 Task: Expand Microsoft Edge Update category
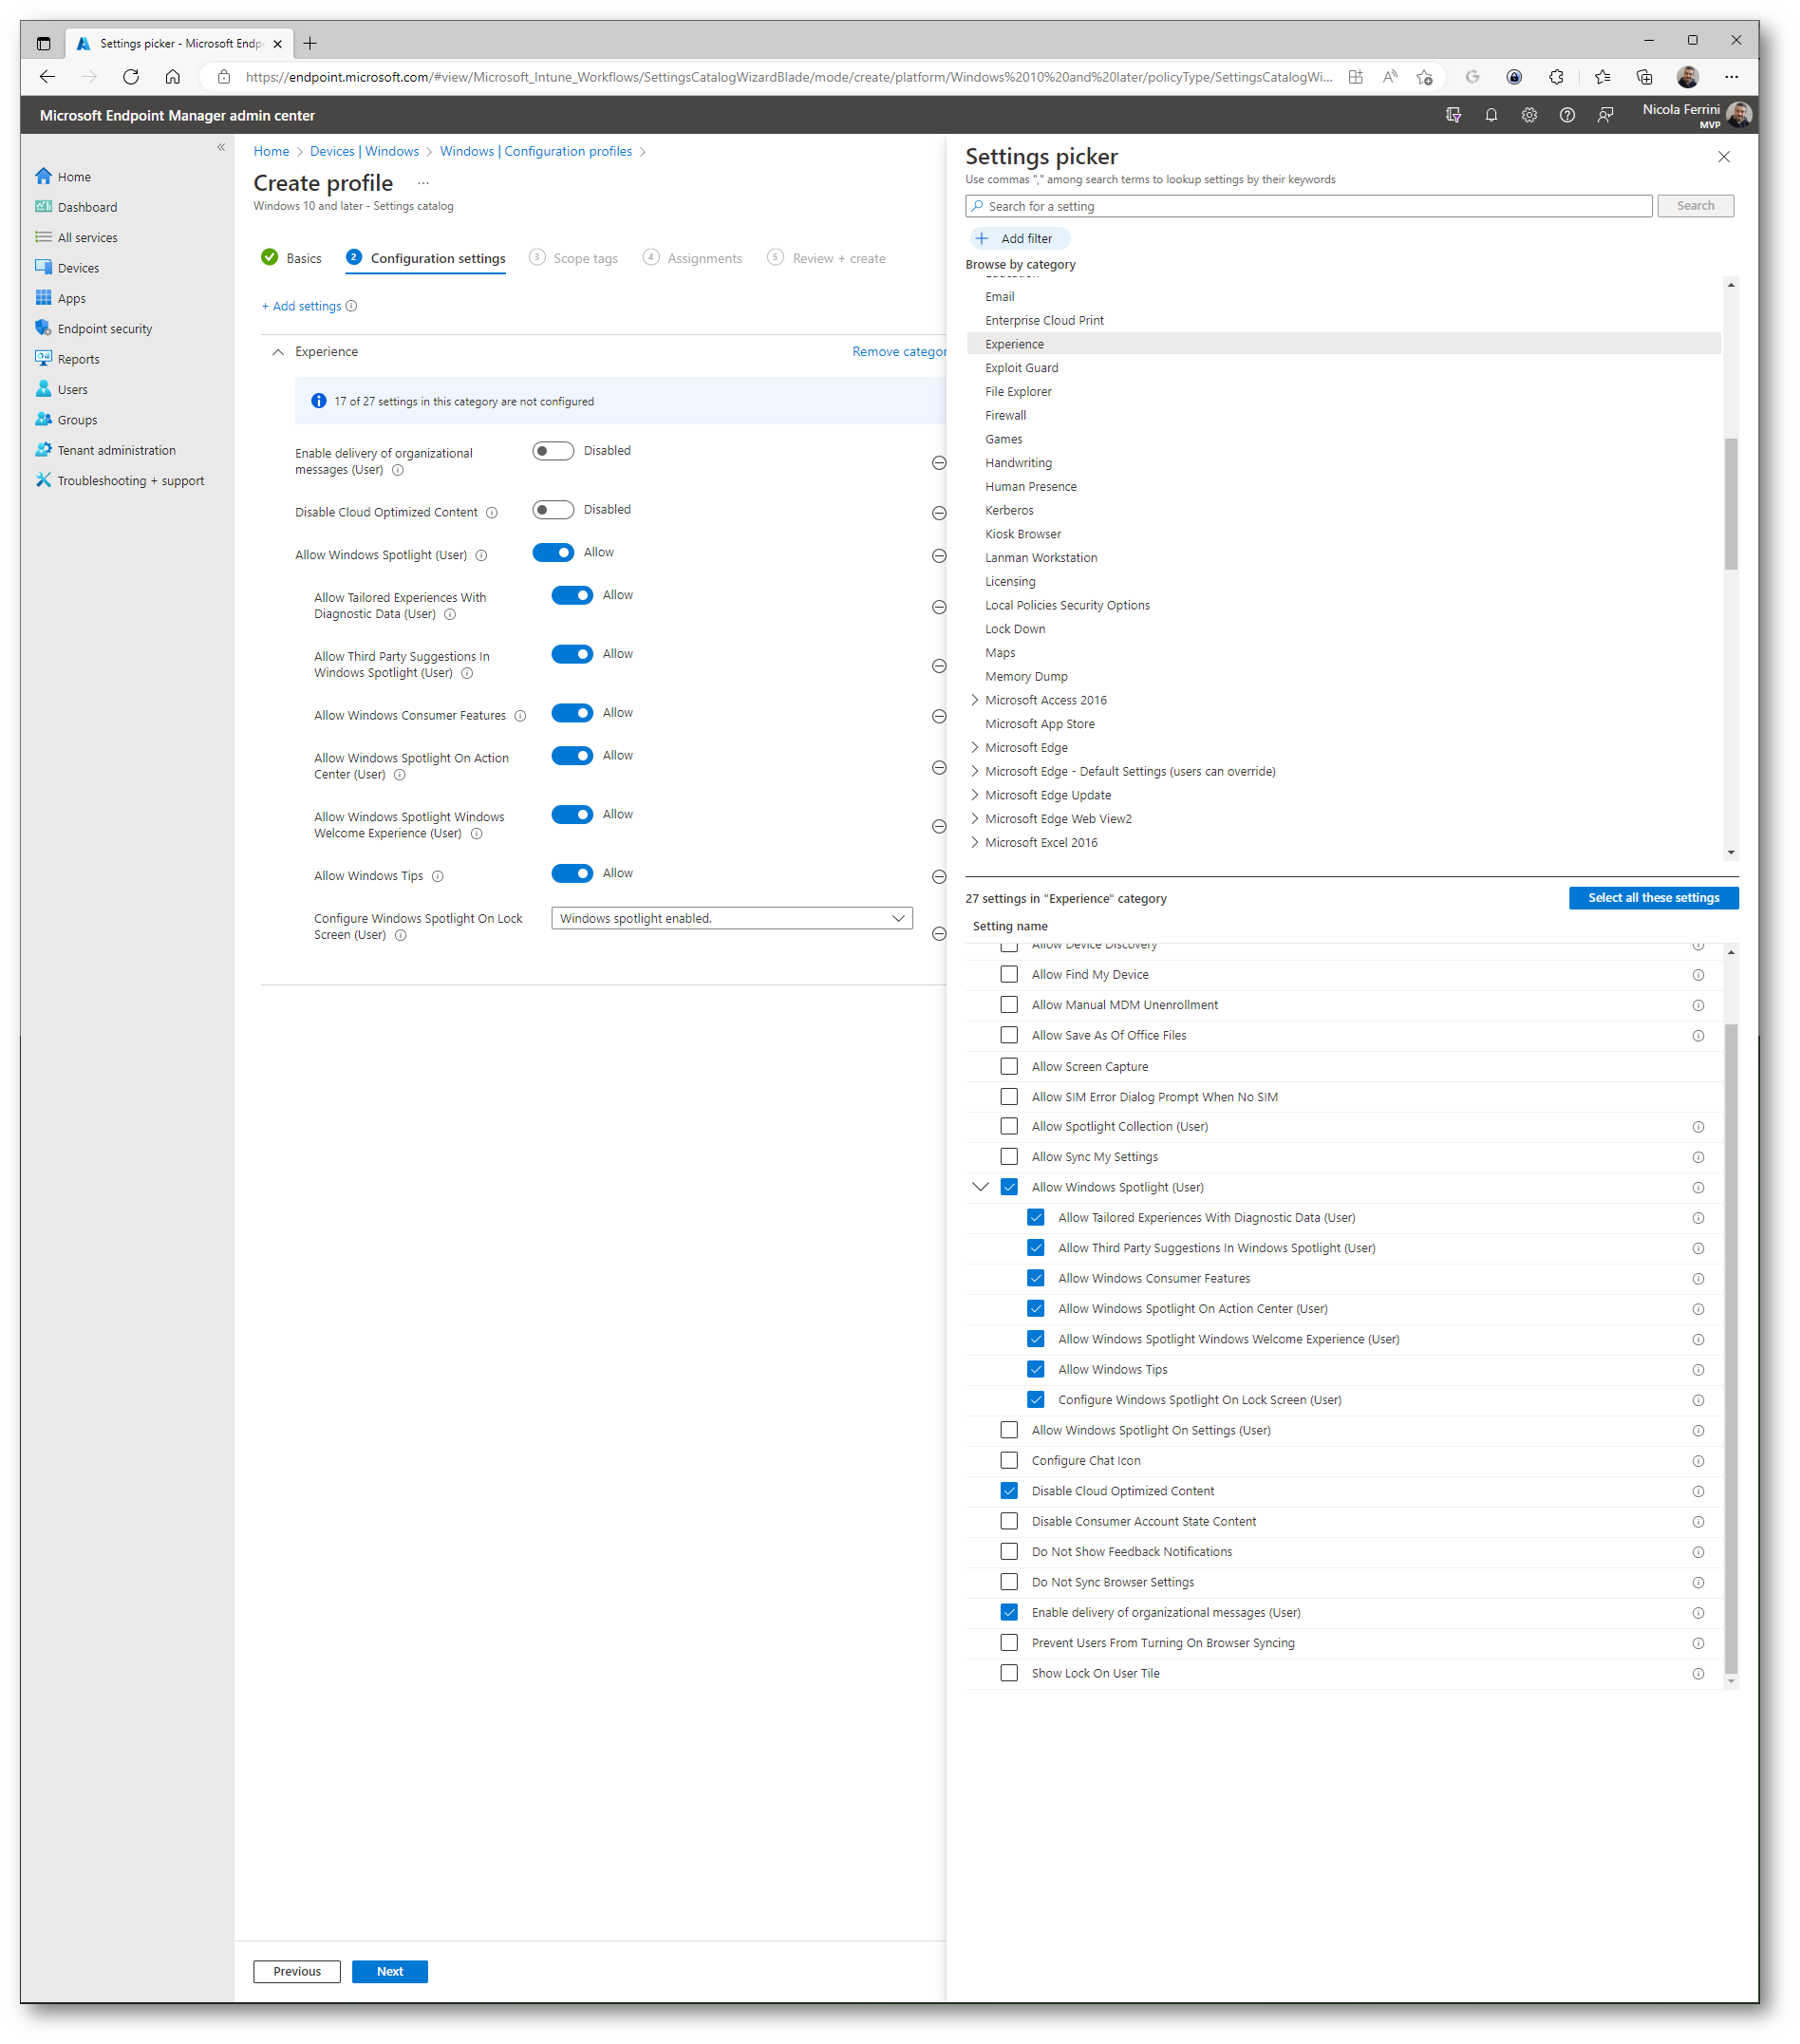[975, 795]
